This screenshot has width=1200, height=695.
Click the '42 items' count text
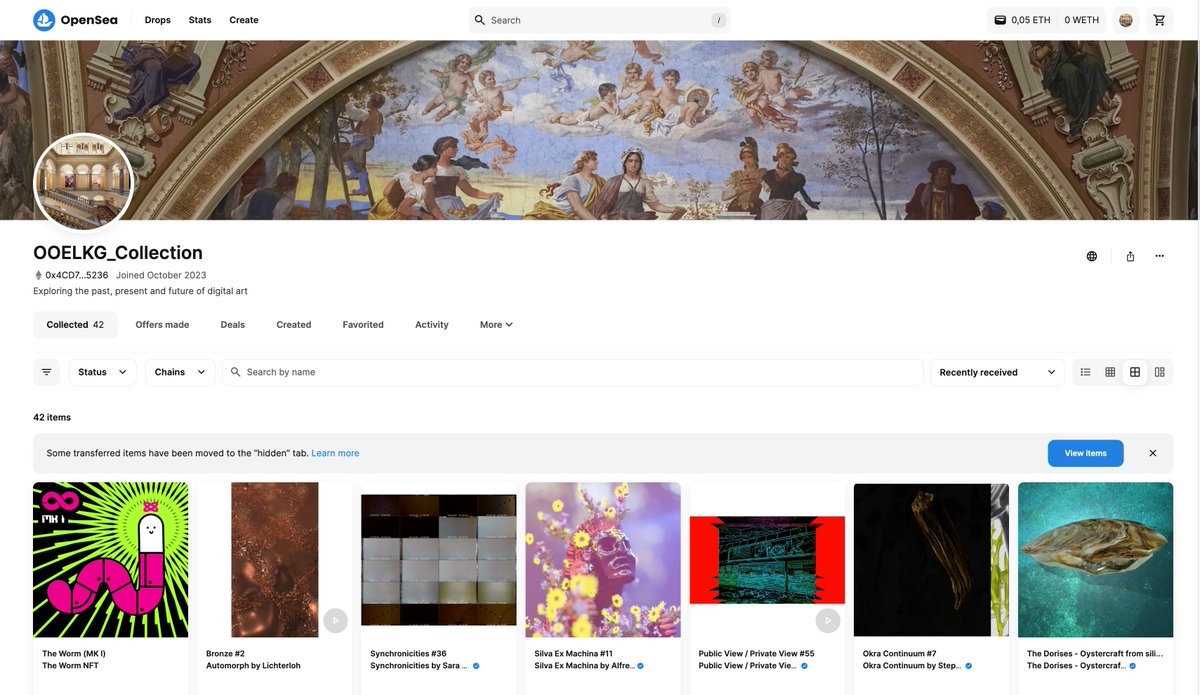coord(52,417)
